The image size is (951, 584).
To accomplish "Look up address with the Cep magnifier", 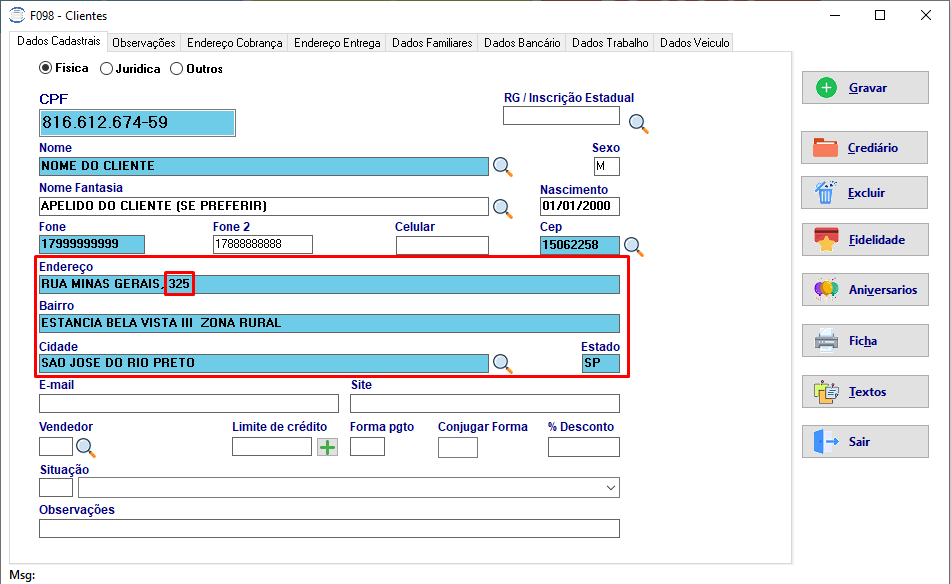I will (x=633, y=246).
